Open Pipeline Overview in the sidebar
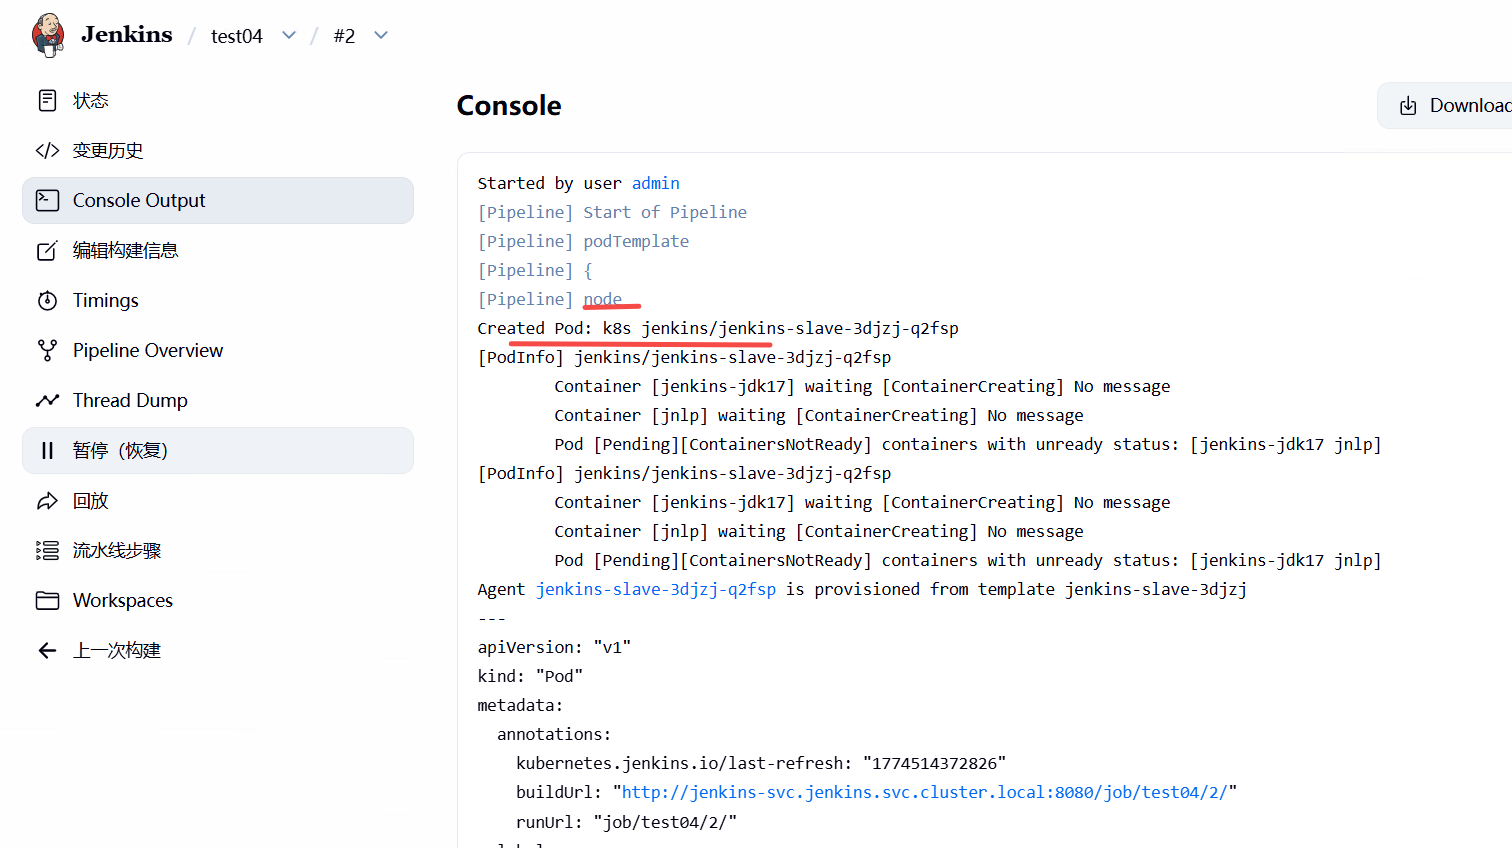1512x848 pixels. point(218,350)
